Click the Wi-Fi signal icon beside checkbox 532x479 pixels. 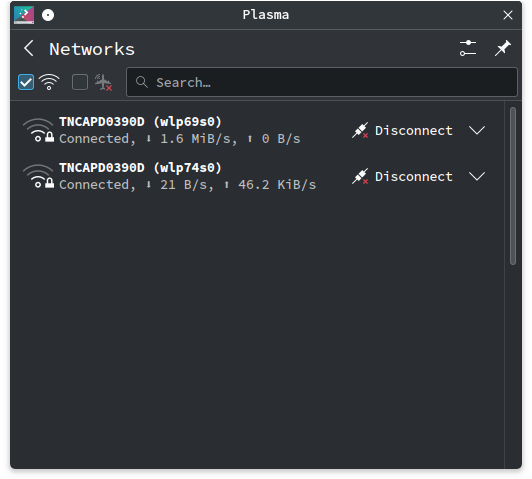click(x=49, y=82)
